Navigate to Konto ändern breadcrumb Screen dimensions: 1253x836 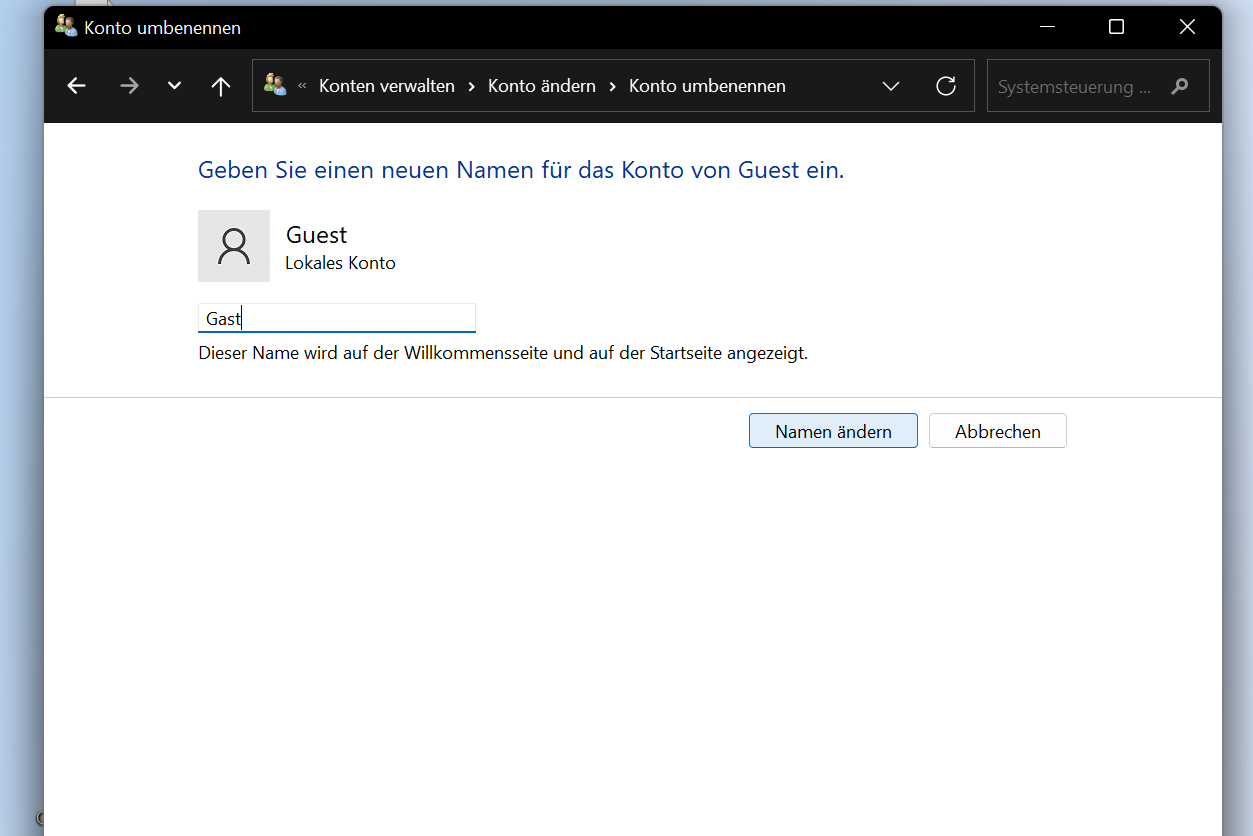pos(541,86)
